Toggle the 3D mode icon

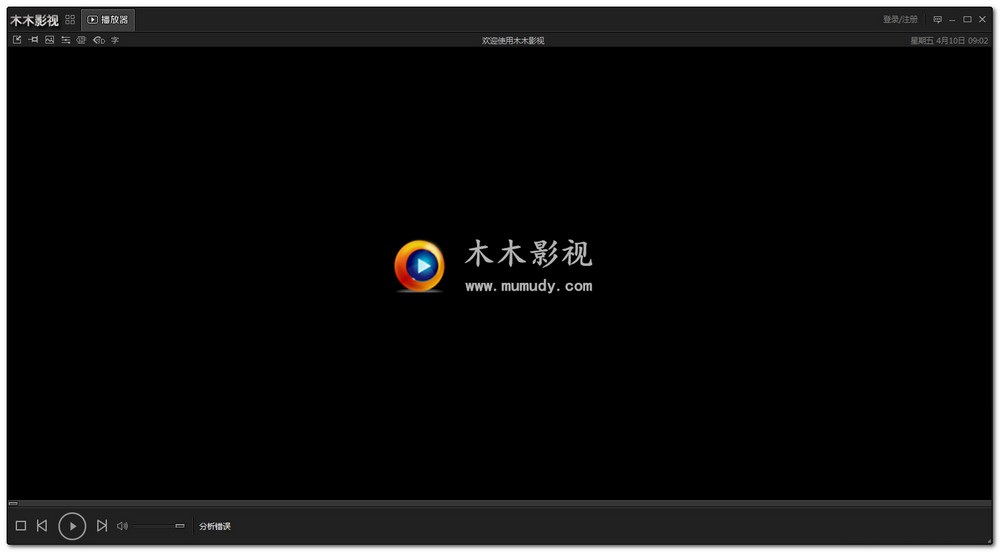coord(99,40)
